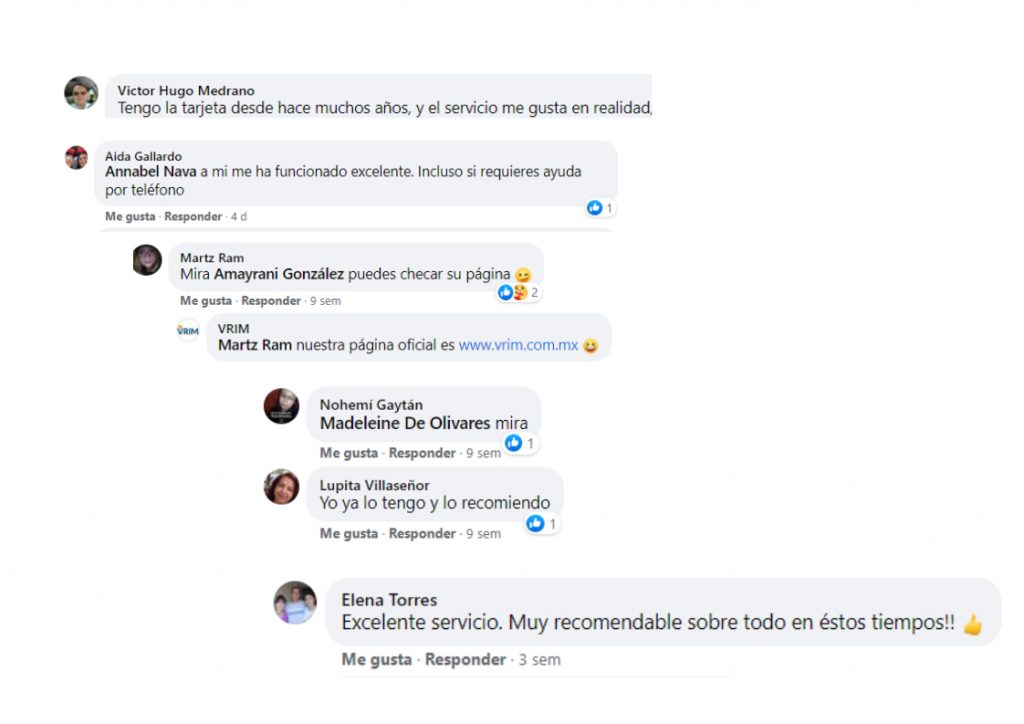Reply to Elena Torres' comment

pyautogui.click(x=466, y=659)
